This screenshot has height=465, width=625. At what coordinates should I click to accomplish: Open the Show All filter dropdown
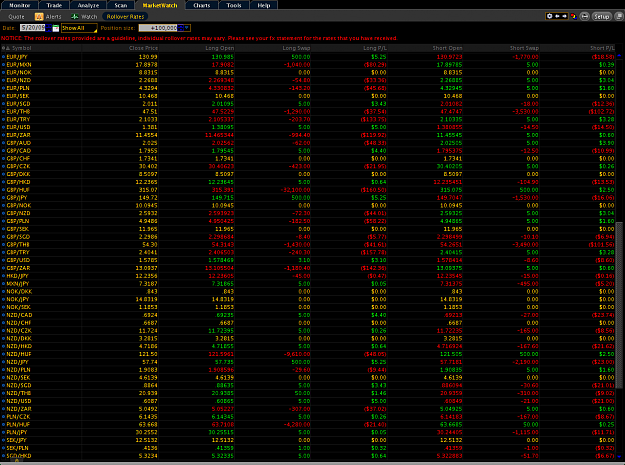(79, 28)
